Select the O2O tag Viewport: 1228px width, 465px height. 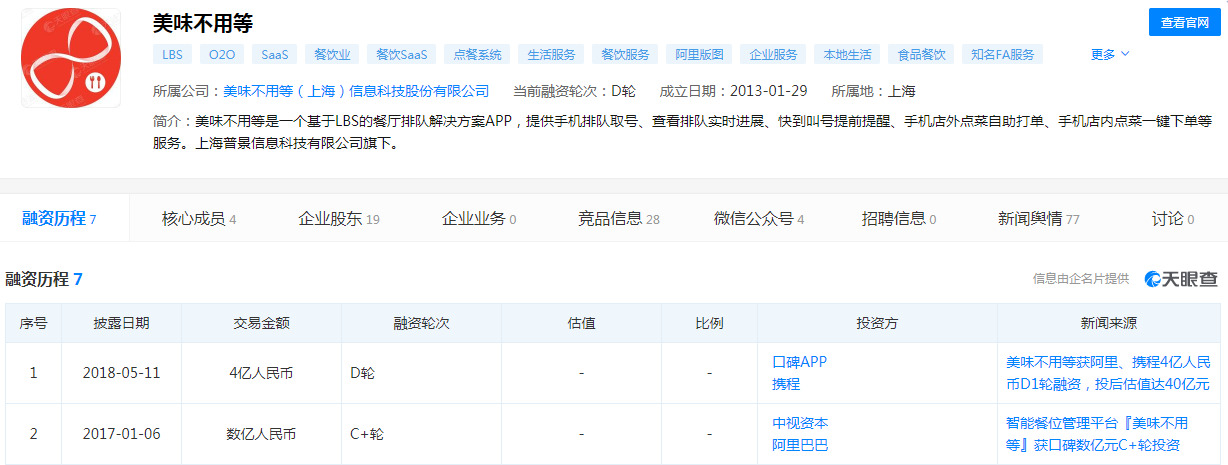pyautogui.click(x=221, y=54)
